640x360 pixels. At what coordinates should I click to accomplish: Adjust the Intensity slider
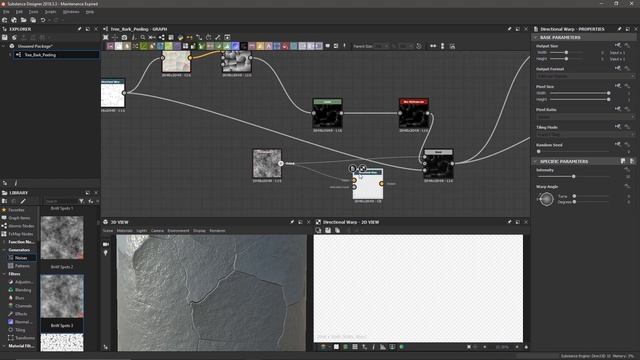[573, 176]
